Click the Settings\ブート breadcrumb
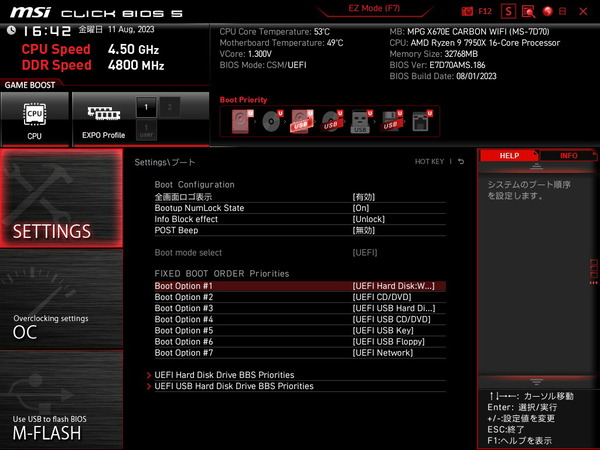This screenshot has width=600, height=450. (x=165, y=162)
